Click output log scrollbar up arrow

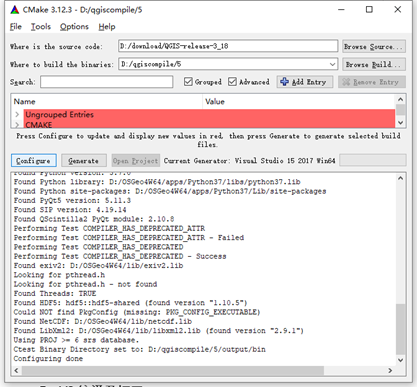(x=401, y=178)
